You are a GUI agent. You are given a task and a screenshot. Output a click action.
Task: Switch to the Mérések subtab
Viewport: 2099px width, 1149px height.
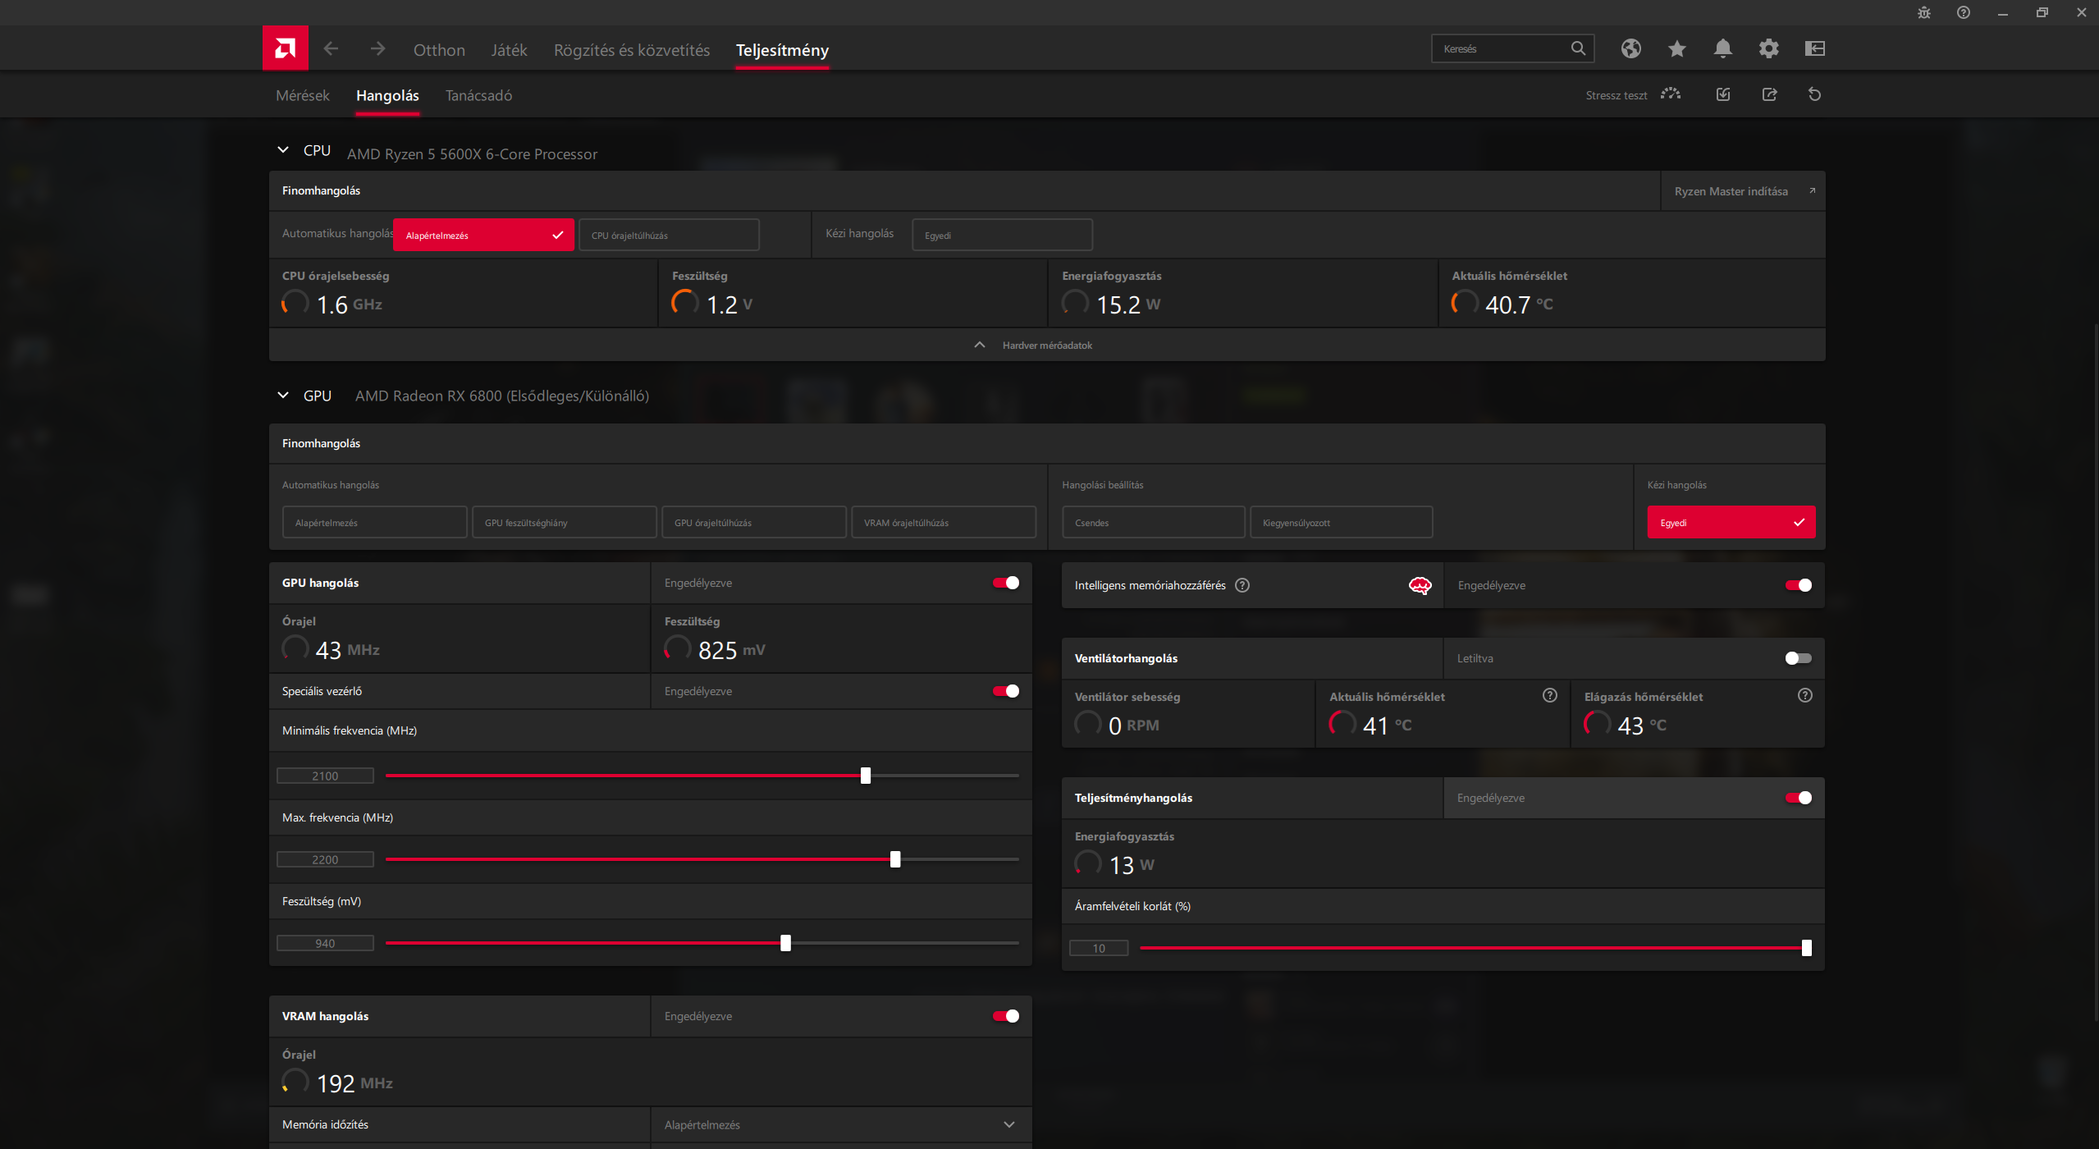pyautogui.click(x=302, y=95)
